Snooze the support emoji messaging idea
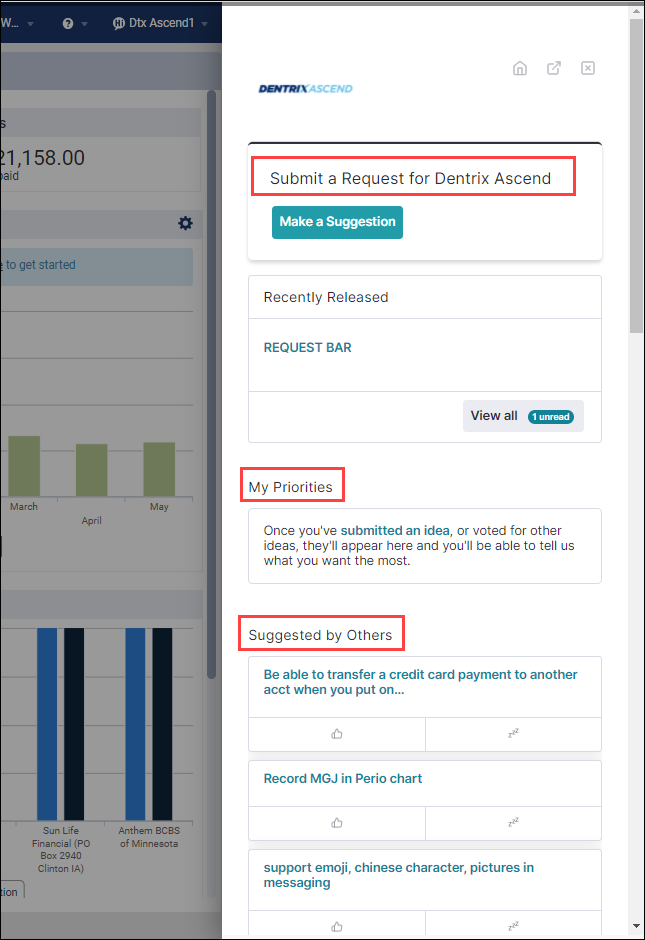The width and height of the screenshot is (645, 940). tap(513, 926)
